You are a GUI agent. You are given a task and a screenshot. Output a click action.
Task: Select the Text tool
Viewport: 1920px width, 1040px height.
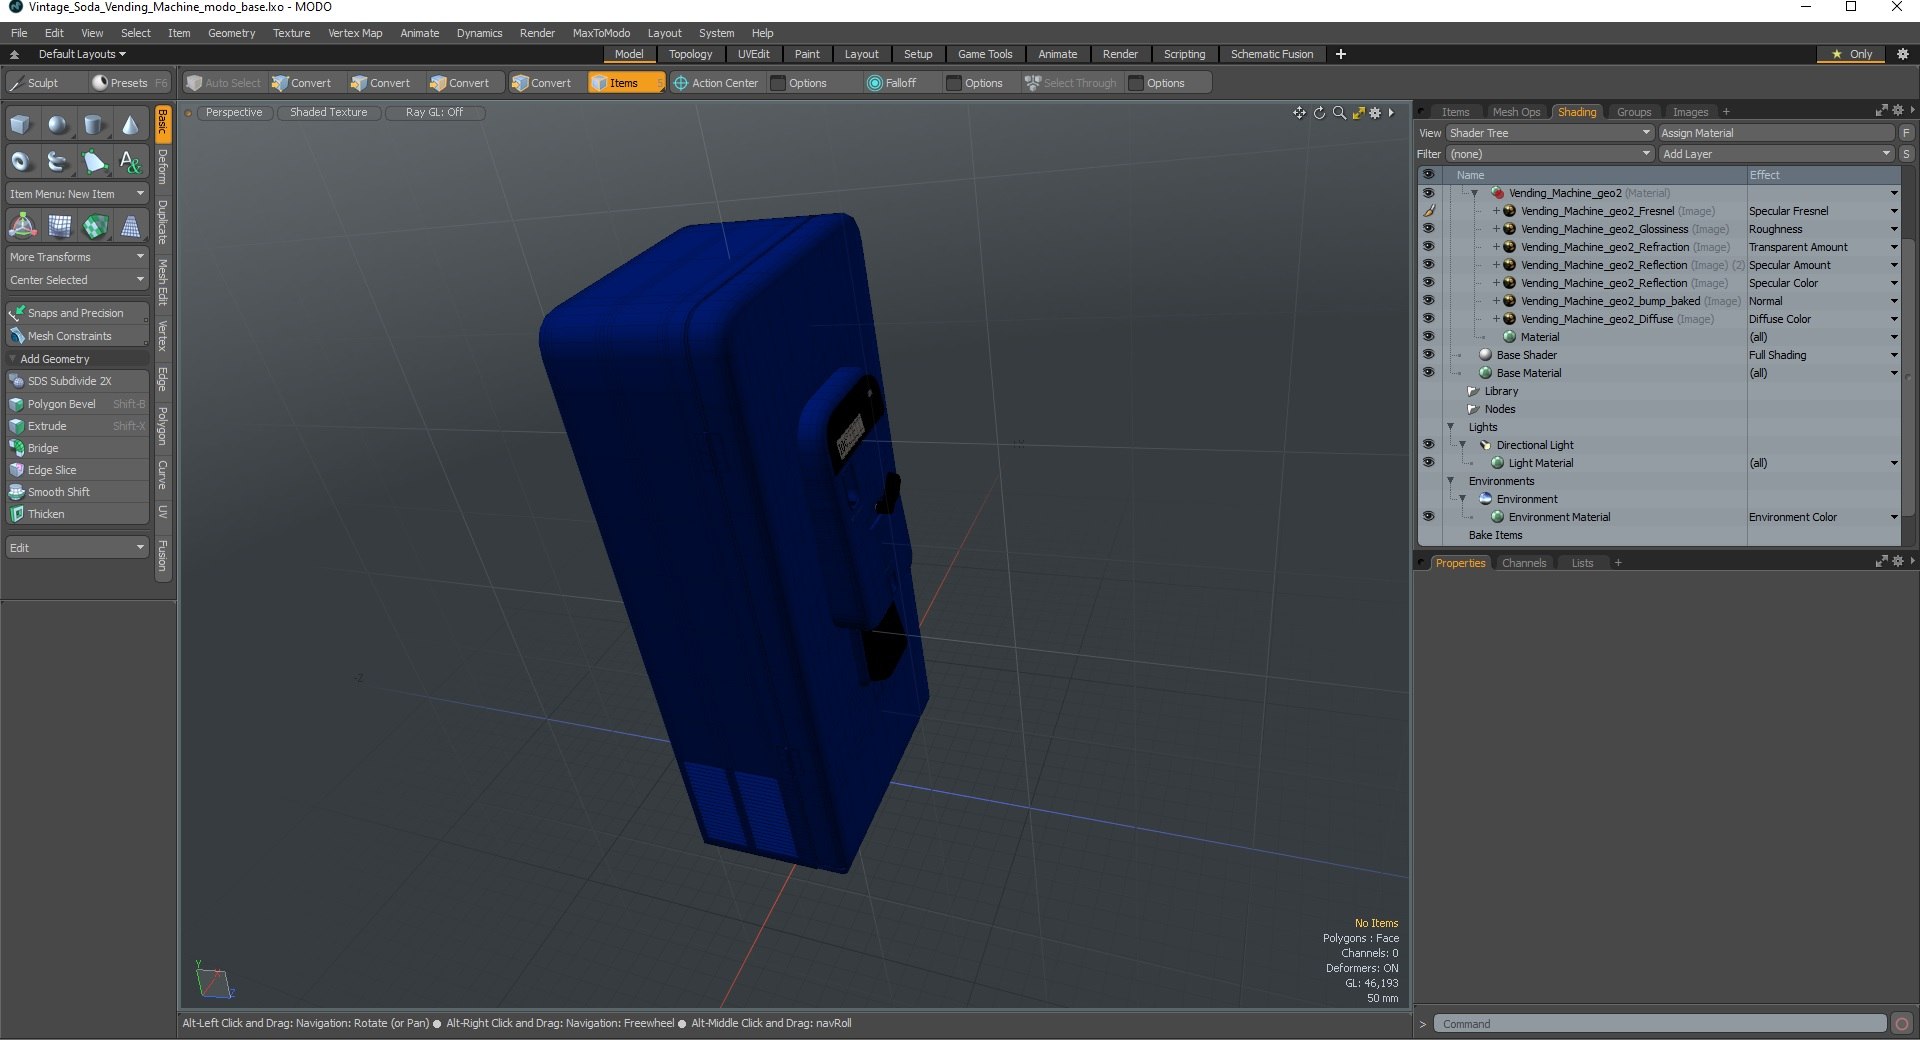click(130, 161)
